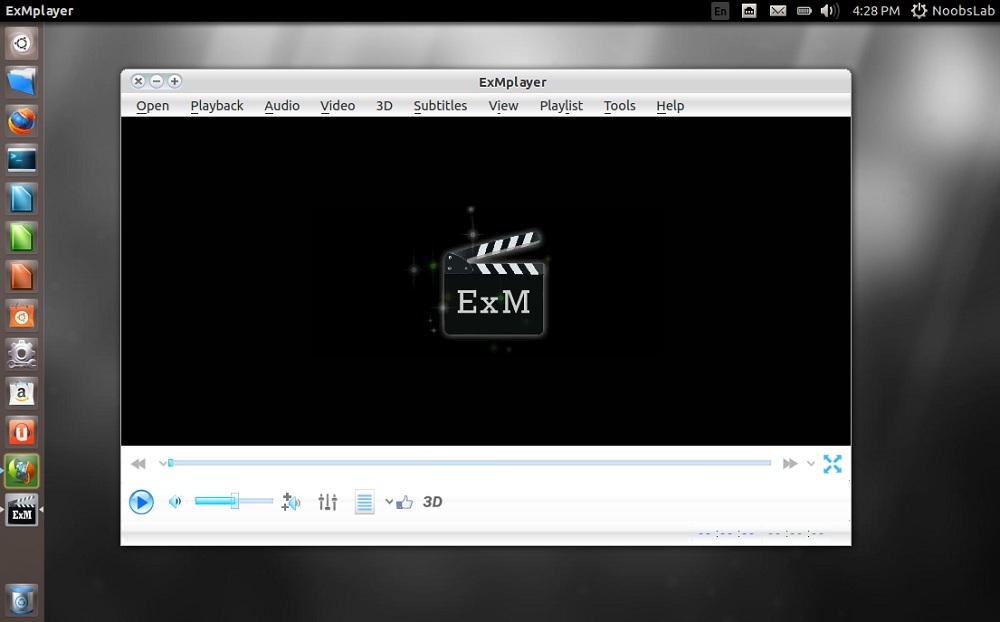Viewport: 1000px width, 622px height.
Task: Click the elapsed time display in status bar
Action: [x=726, y=533]
